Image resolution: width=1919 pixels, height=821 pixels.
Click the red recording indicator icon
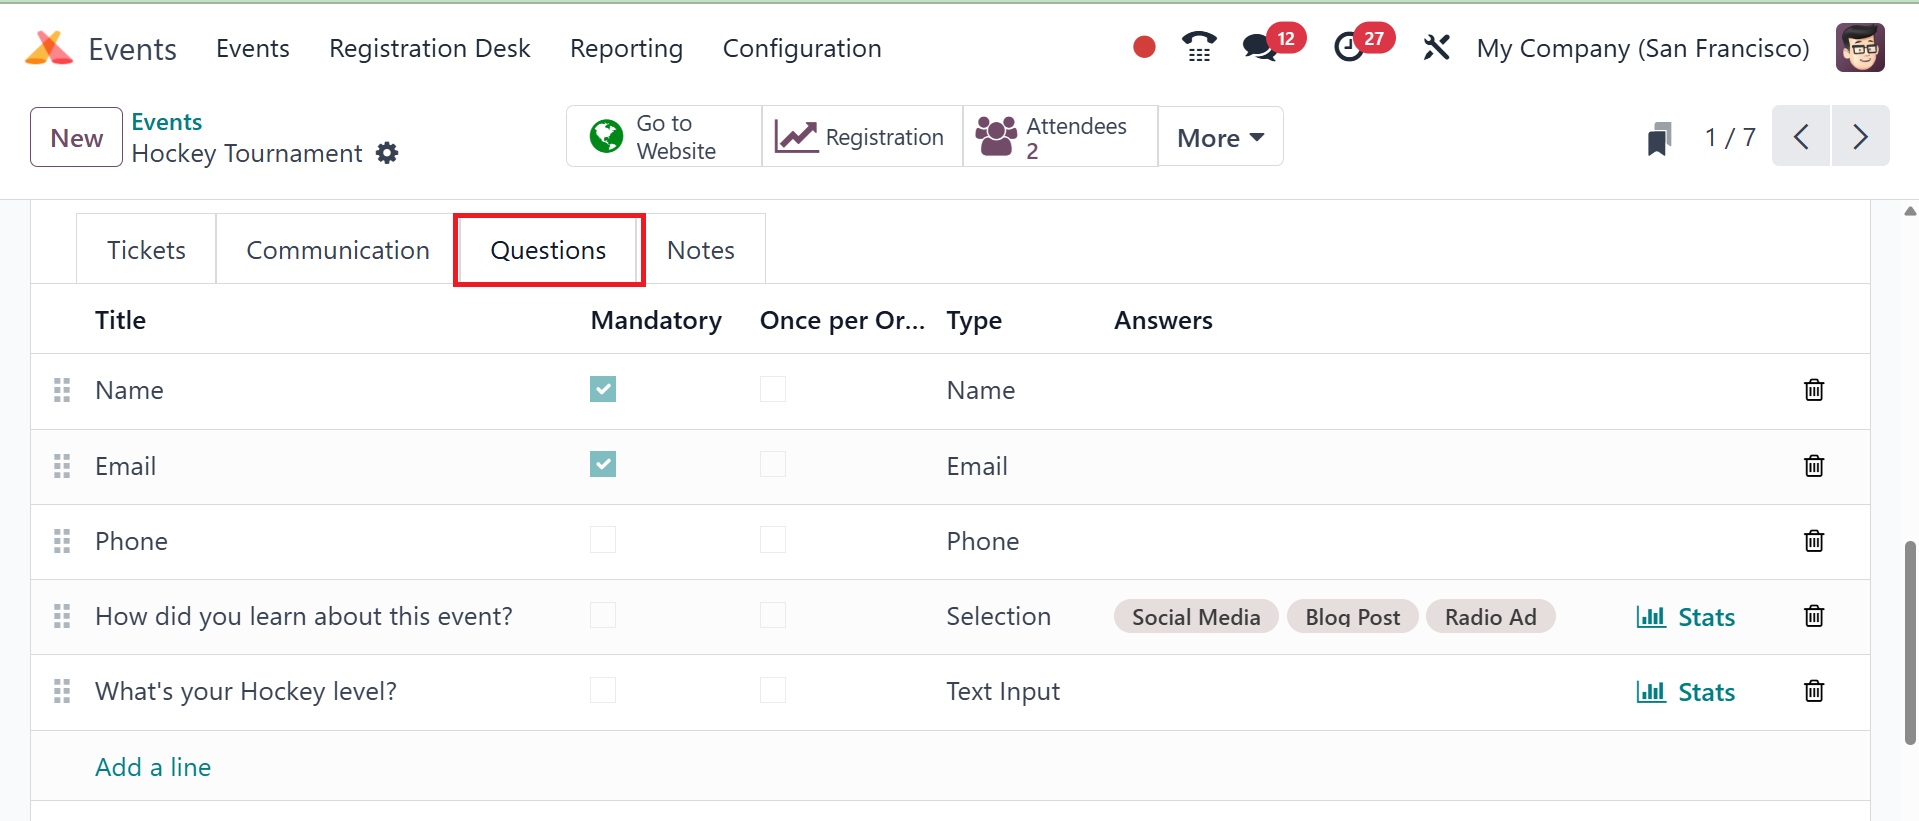[x=1144, y=47]
